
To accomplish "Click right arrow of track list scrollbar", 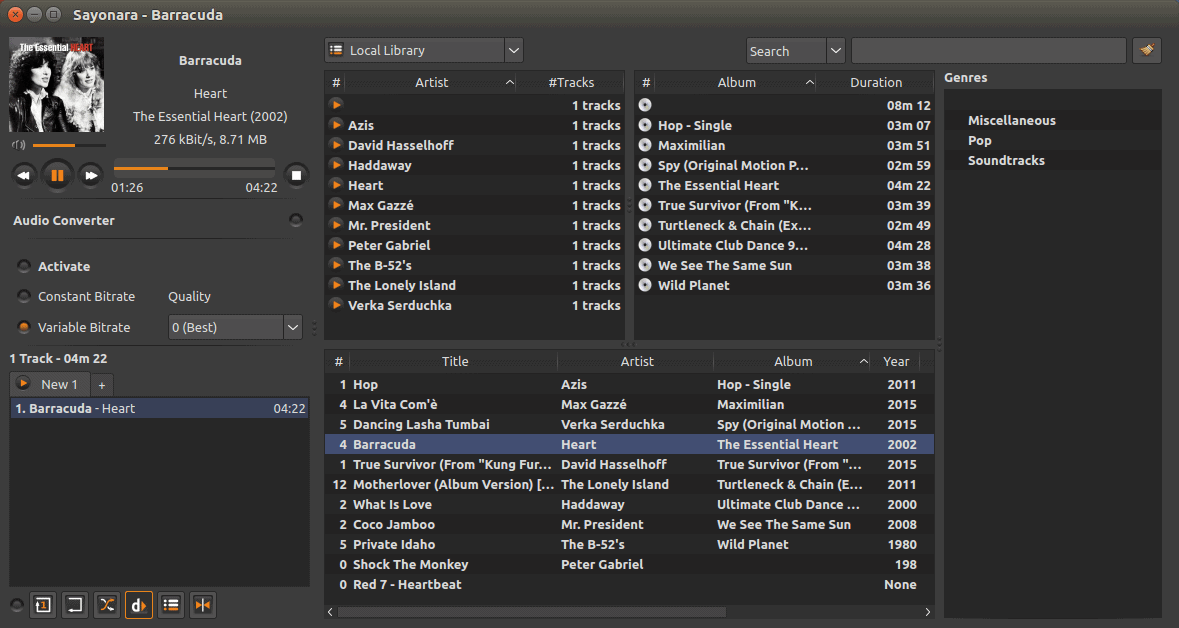I will [927, 612].
